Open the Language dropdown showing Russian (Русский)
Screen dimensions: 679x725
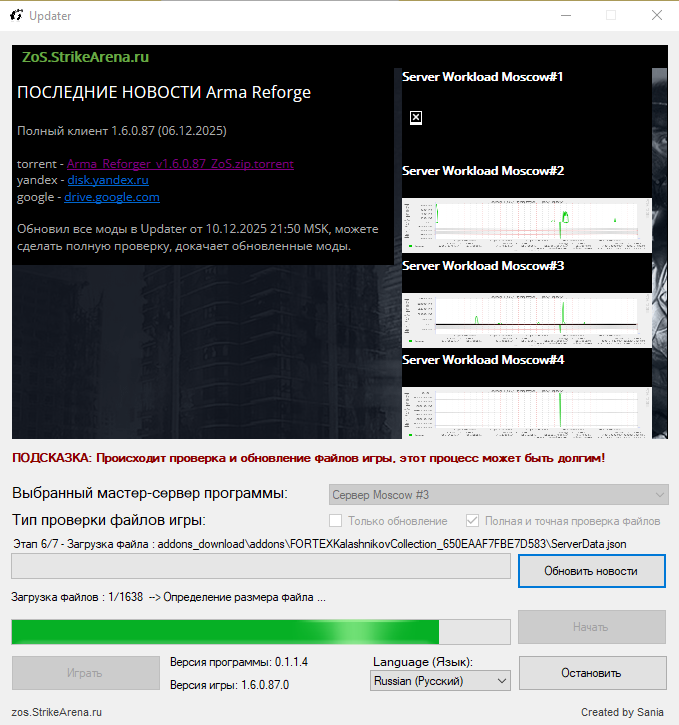[440, 681]
